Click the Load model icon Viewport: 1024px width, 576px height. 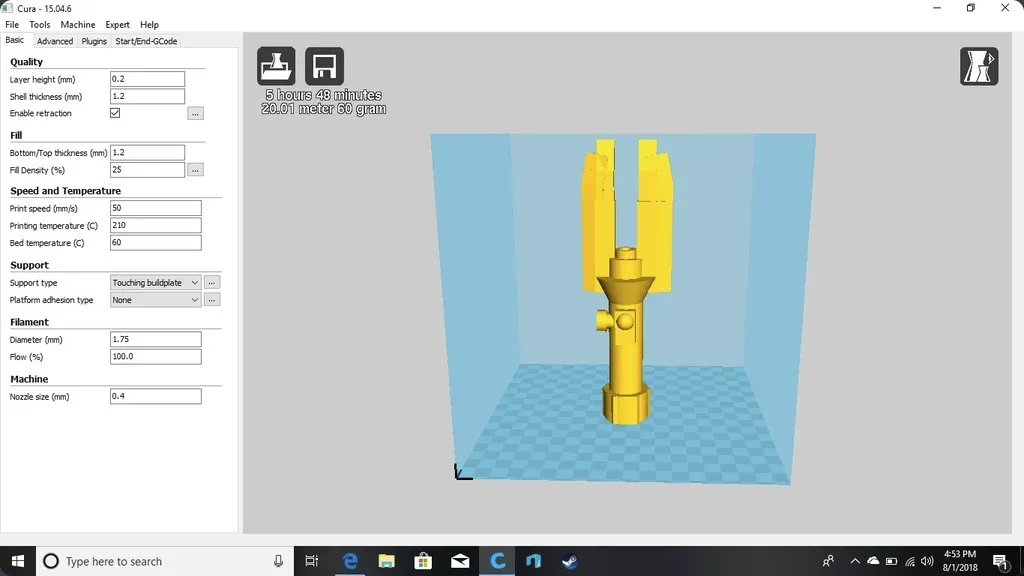point(276,66)
